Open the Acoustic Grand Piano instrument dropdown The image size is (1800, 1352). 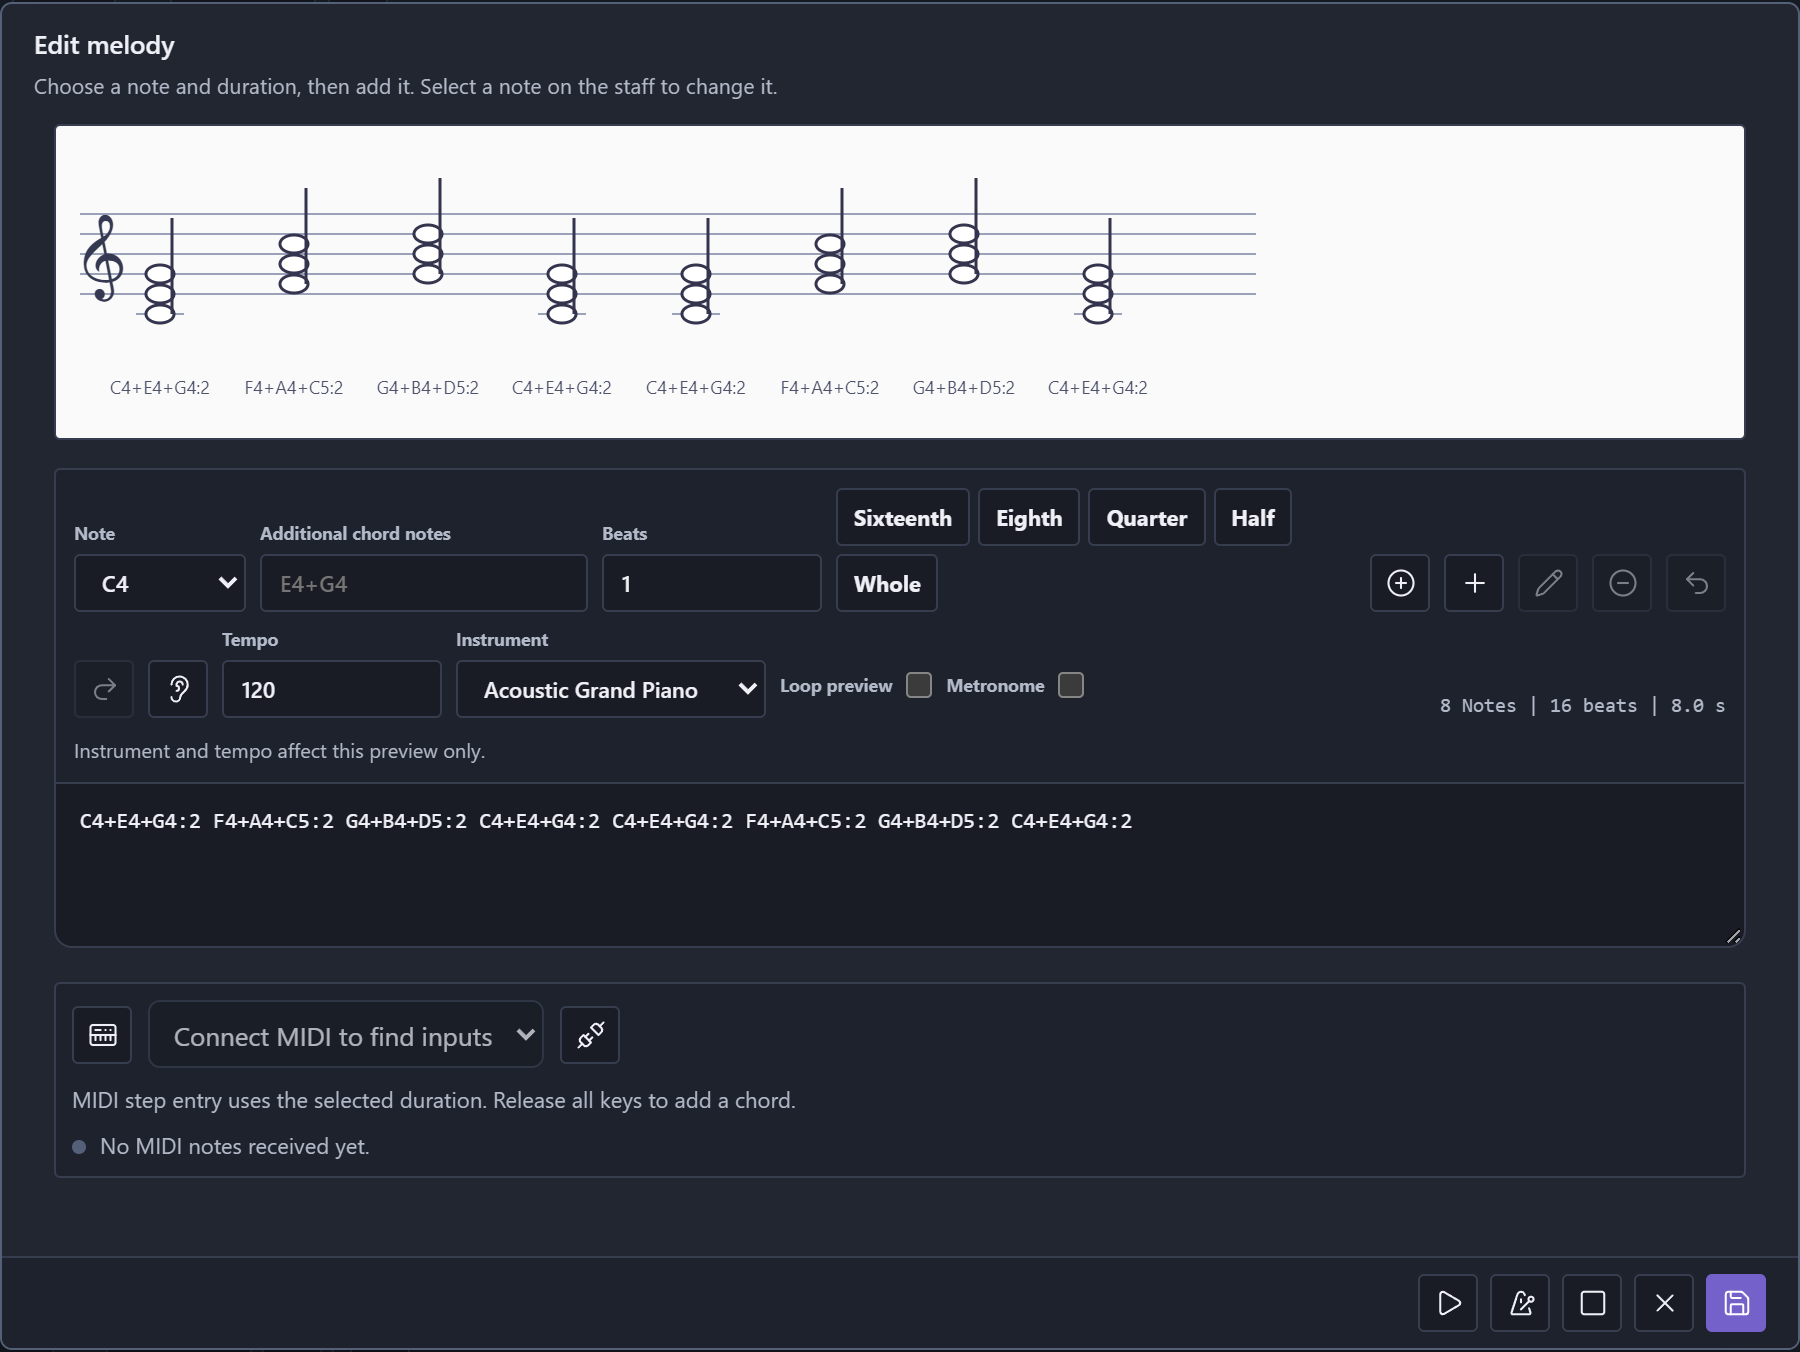coord(611,689)
